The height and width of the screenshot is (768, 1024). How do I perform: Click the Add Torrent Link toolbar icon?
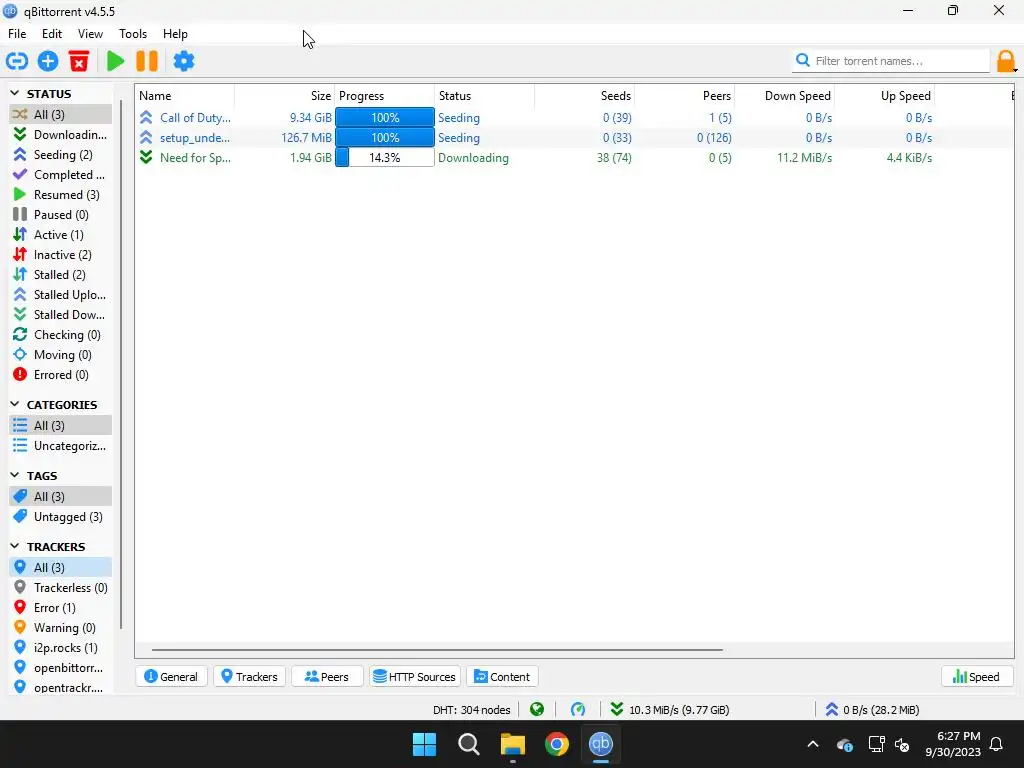pyautogui.click(x=17, y=61)
